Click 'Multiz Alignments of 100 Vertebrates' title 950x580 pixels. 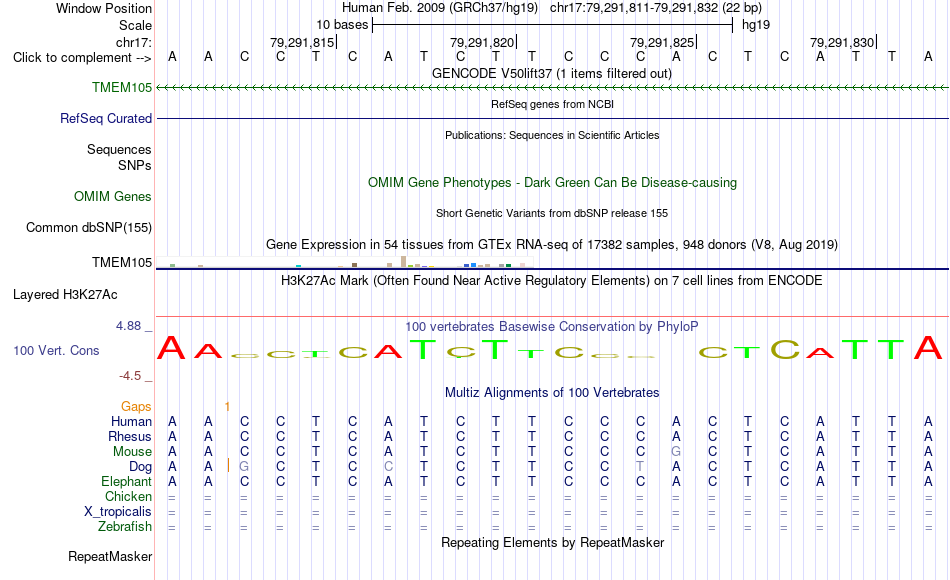pyautogui.click(x=552, y=393)
